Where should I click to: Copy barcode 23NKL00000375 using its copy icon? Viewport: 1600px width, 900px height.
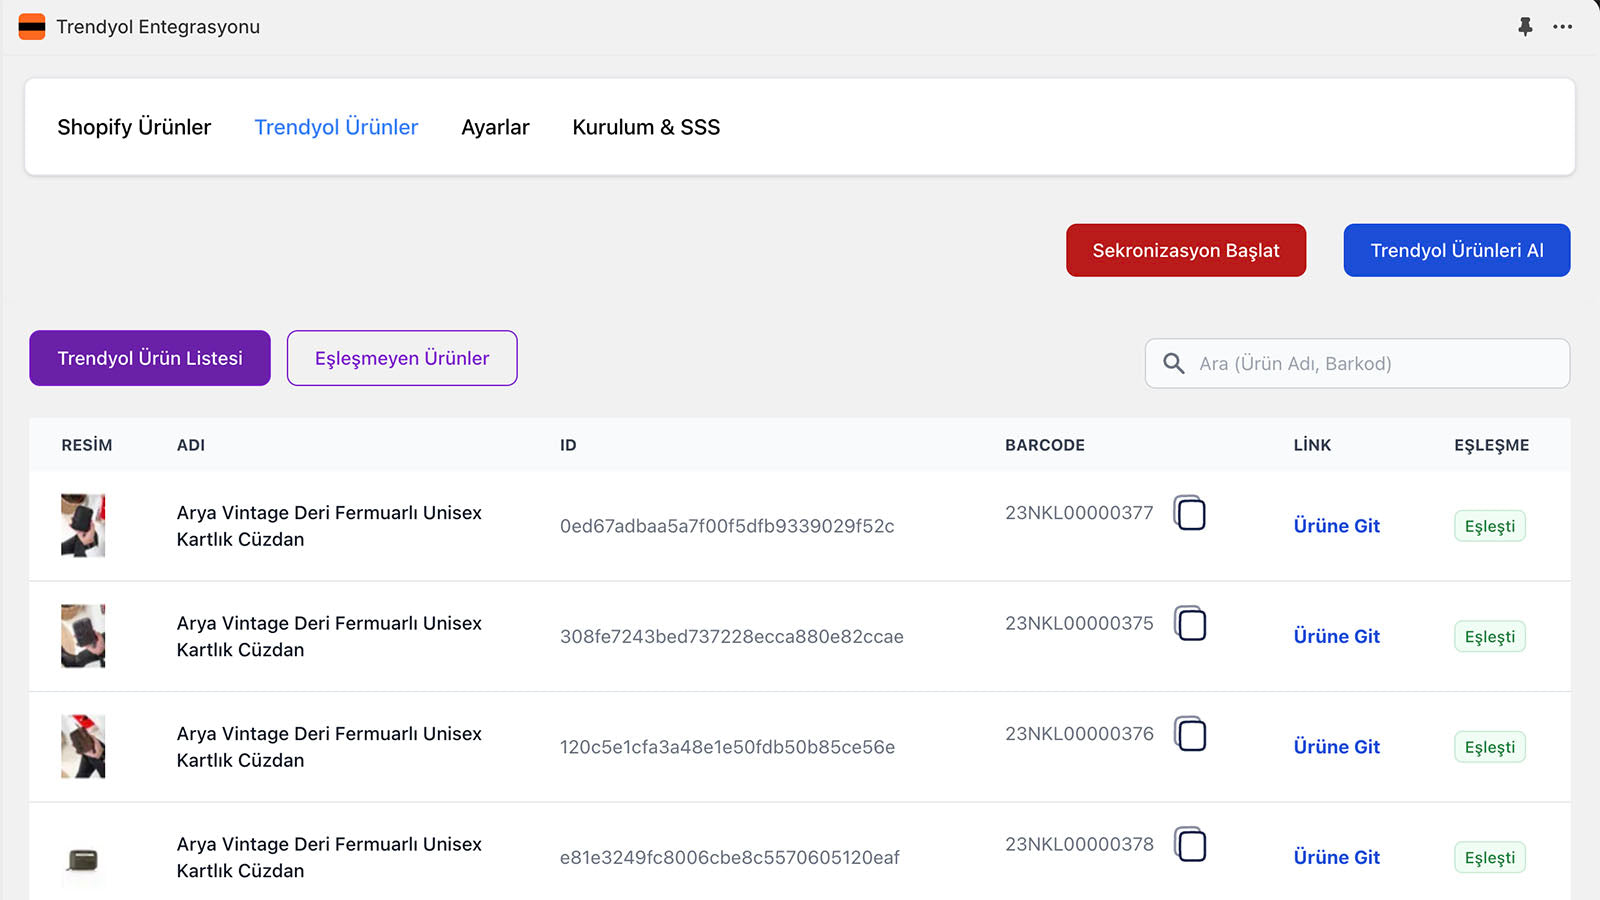[x=1191, y=624]
